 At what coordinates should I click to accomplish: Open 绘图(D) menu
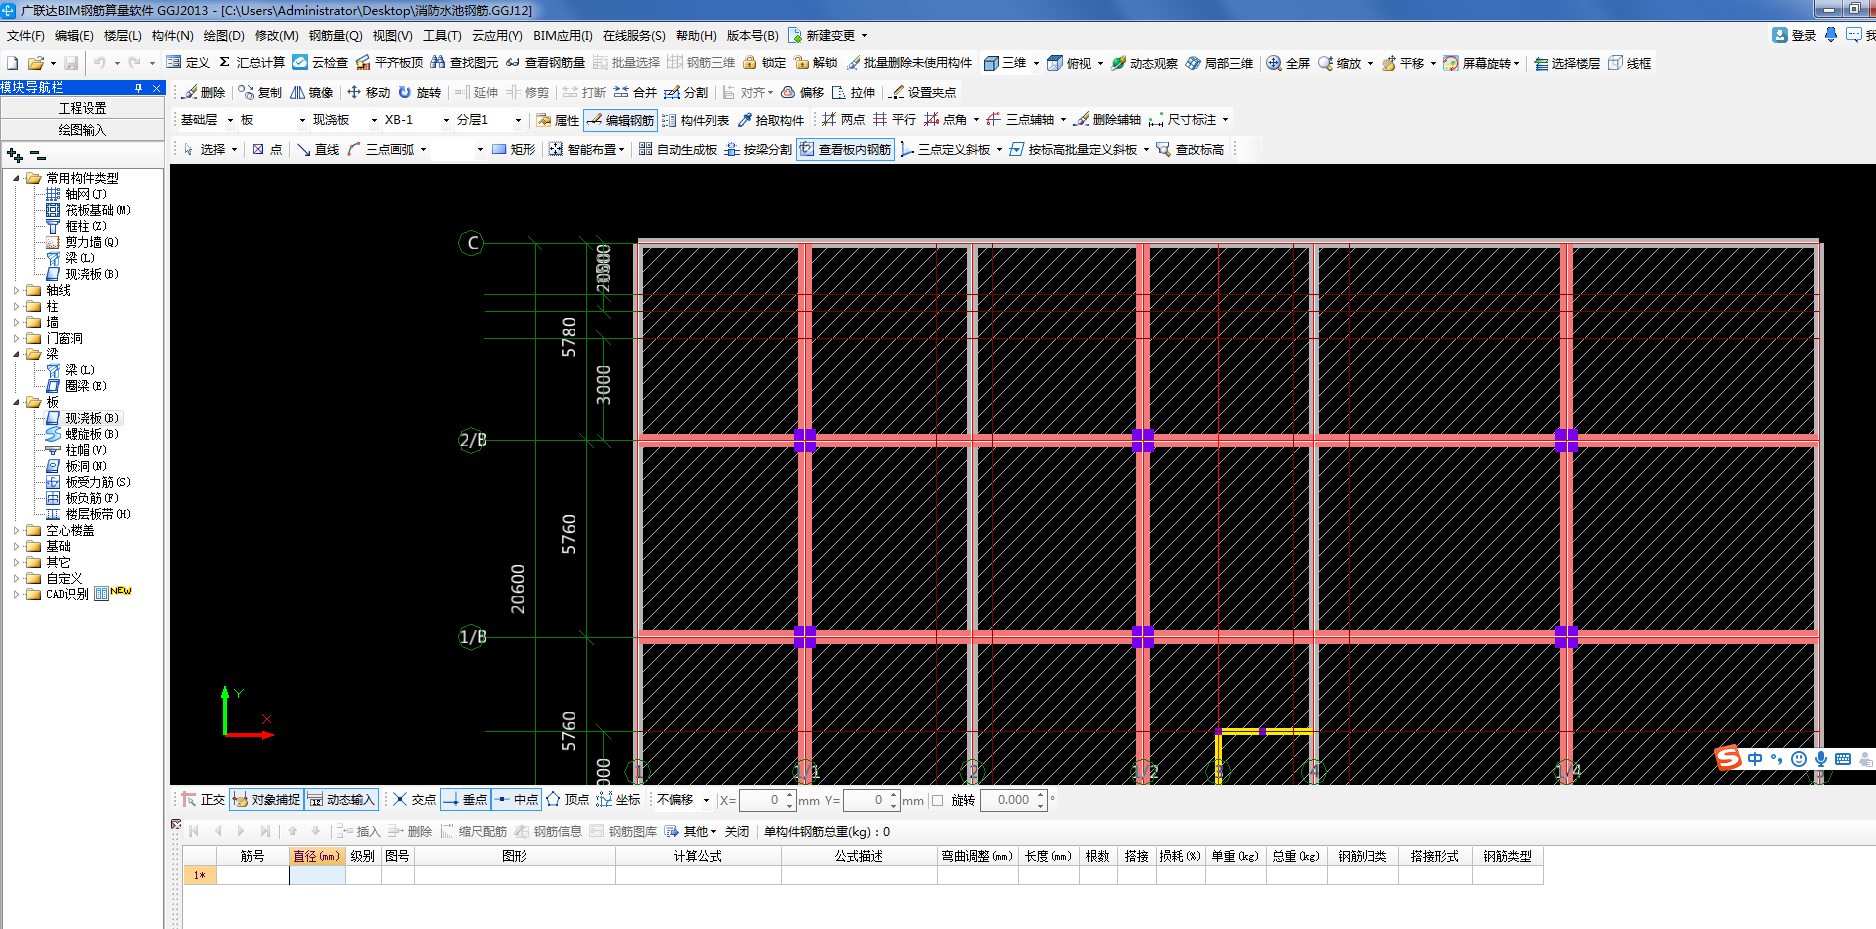click(x=223, y=35)
